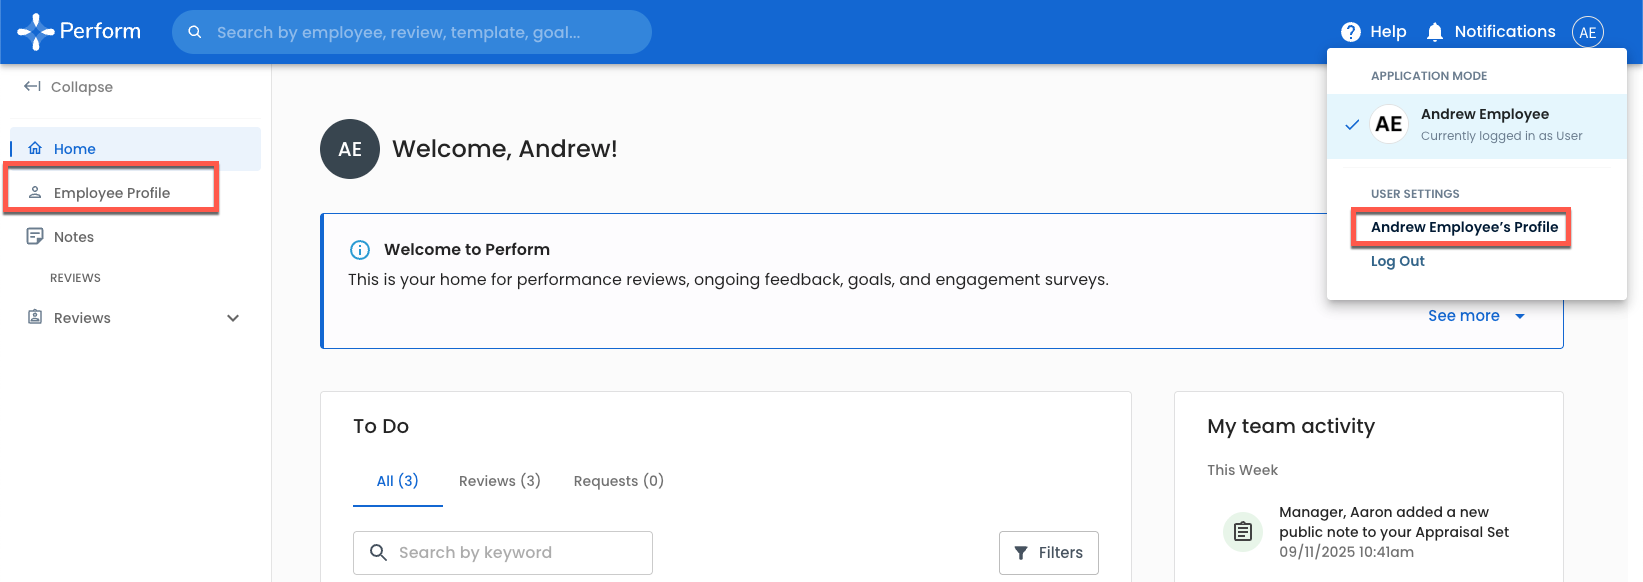Click the info icon next to Welcome to Perform

pyautogui.click(x=360, y=250)
